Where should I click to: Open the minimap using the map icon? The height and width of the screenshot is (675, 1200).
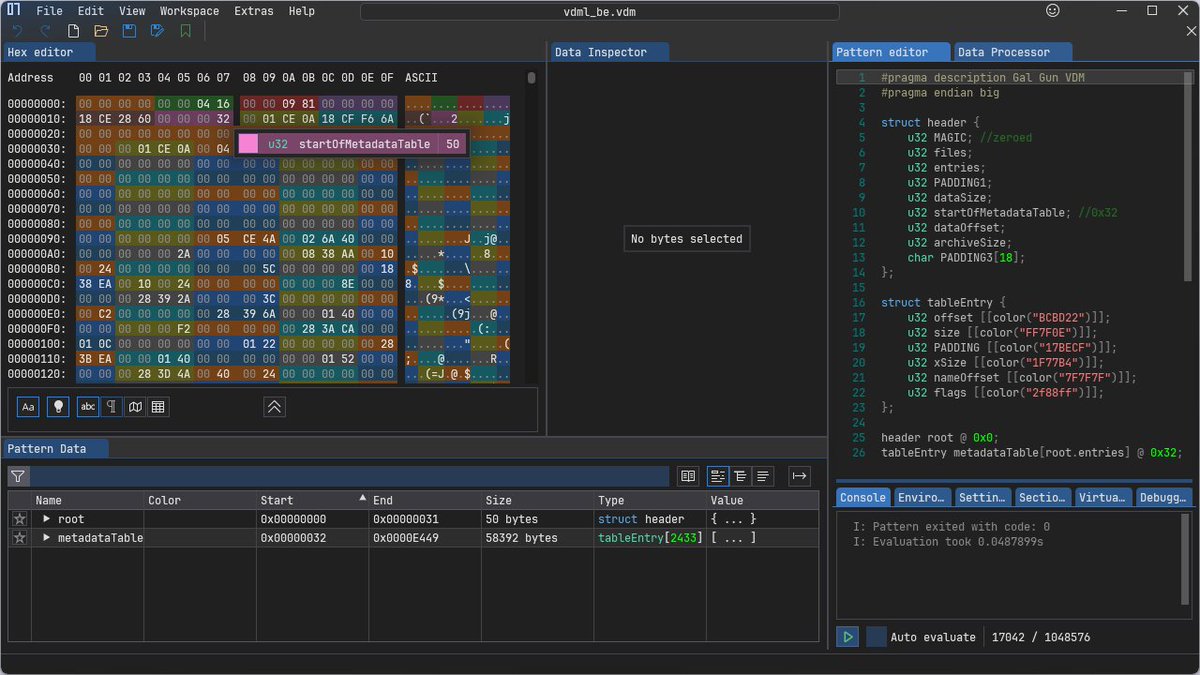click(x=135, y=406)
